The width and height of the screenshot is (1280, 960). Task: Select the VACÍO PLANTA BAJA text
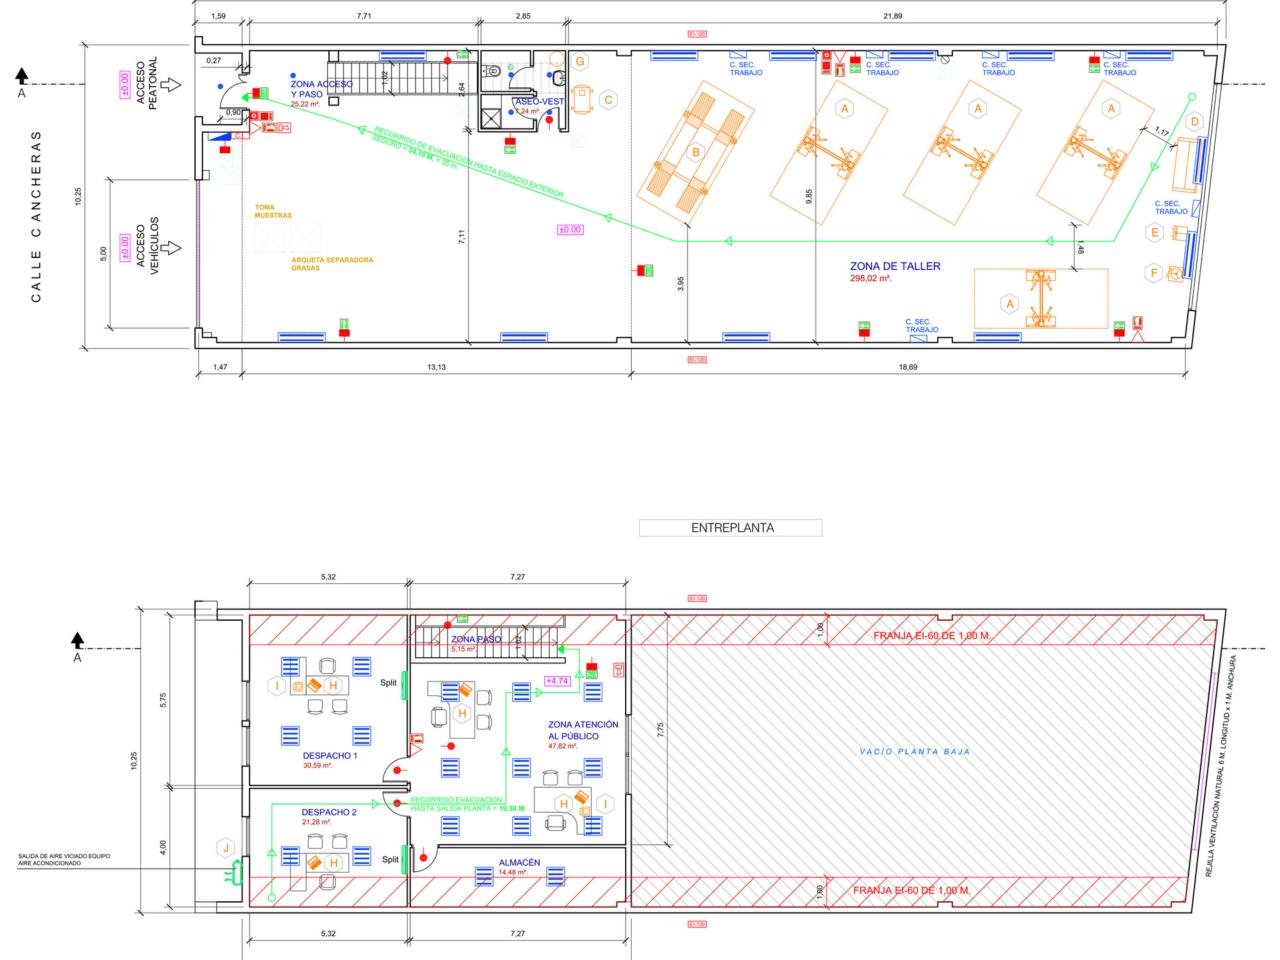pos(916,751)
